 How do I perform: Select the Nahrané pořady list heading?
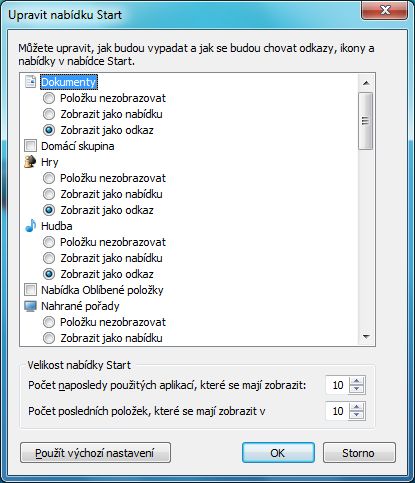pos(80,306)
